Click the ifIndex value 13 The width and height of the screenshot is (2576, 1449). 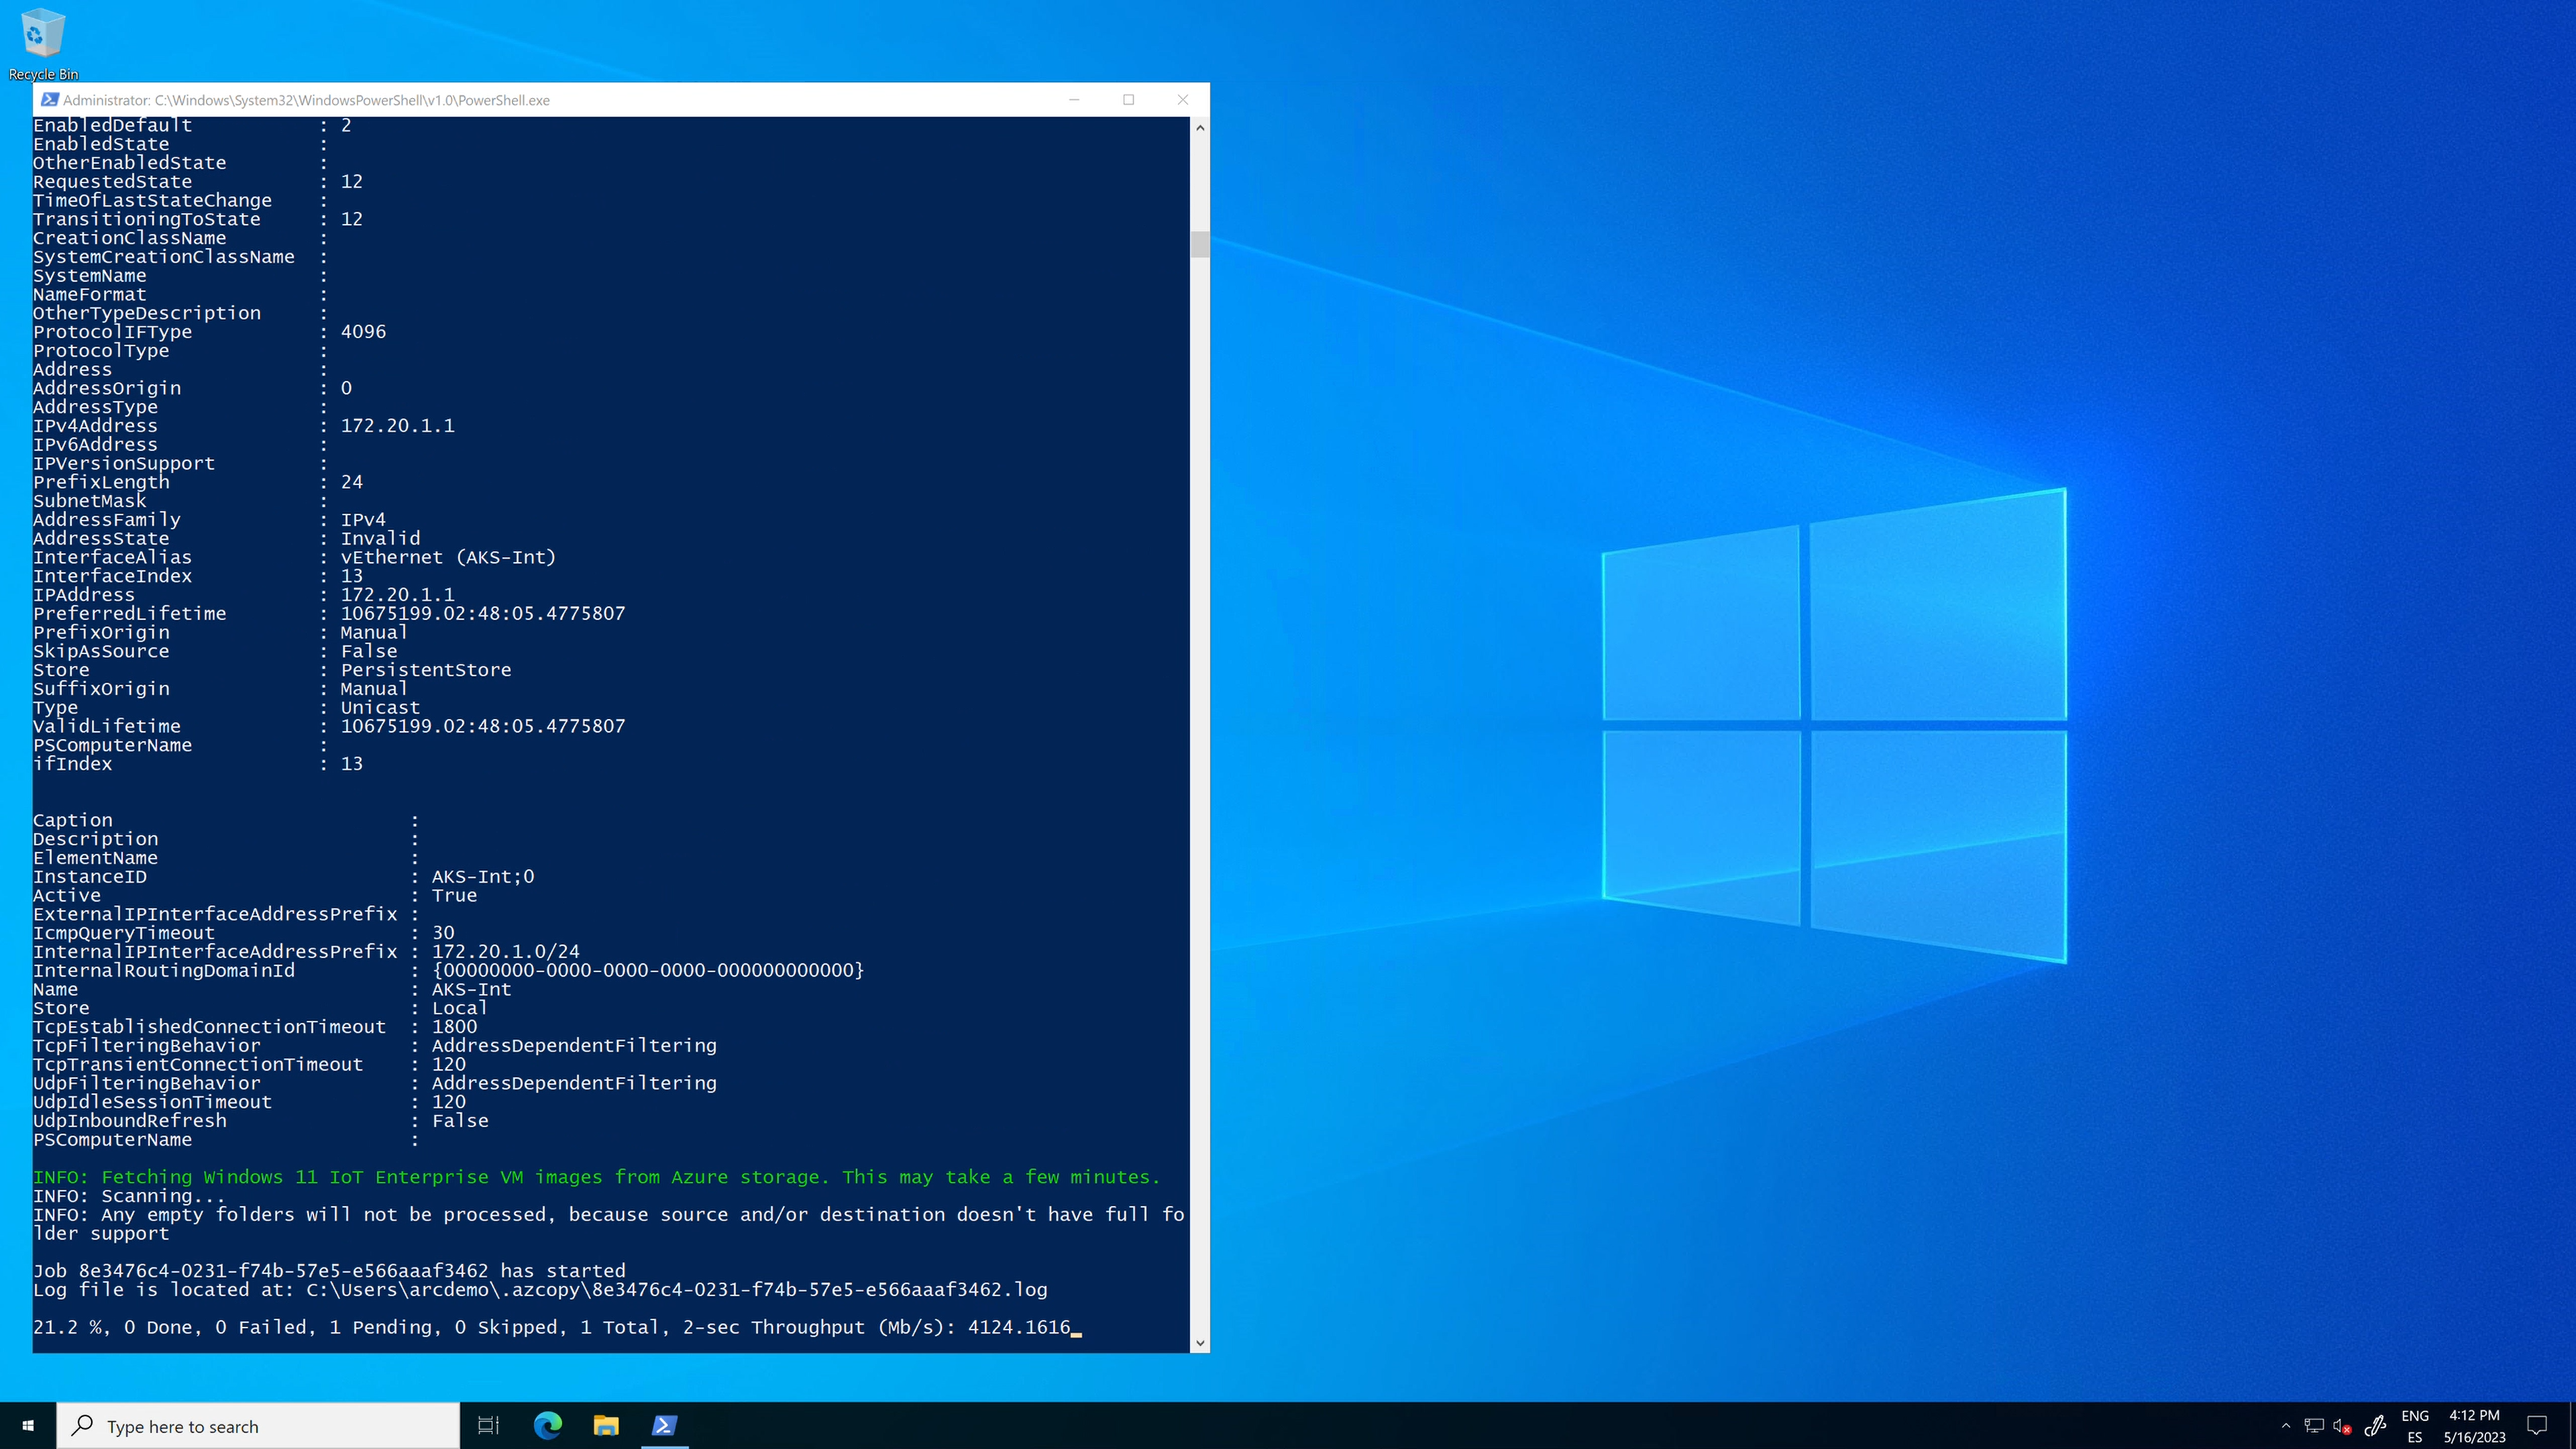tap(352, 765)
